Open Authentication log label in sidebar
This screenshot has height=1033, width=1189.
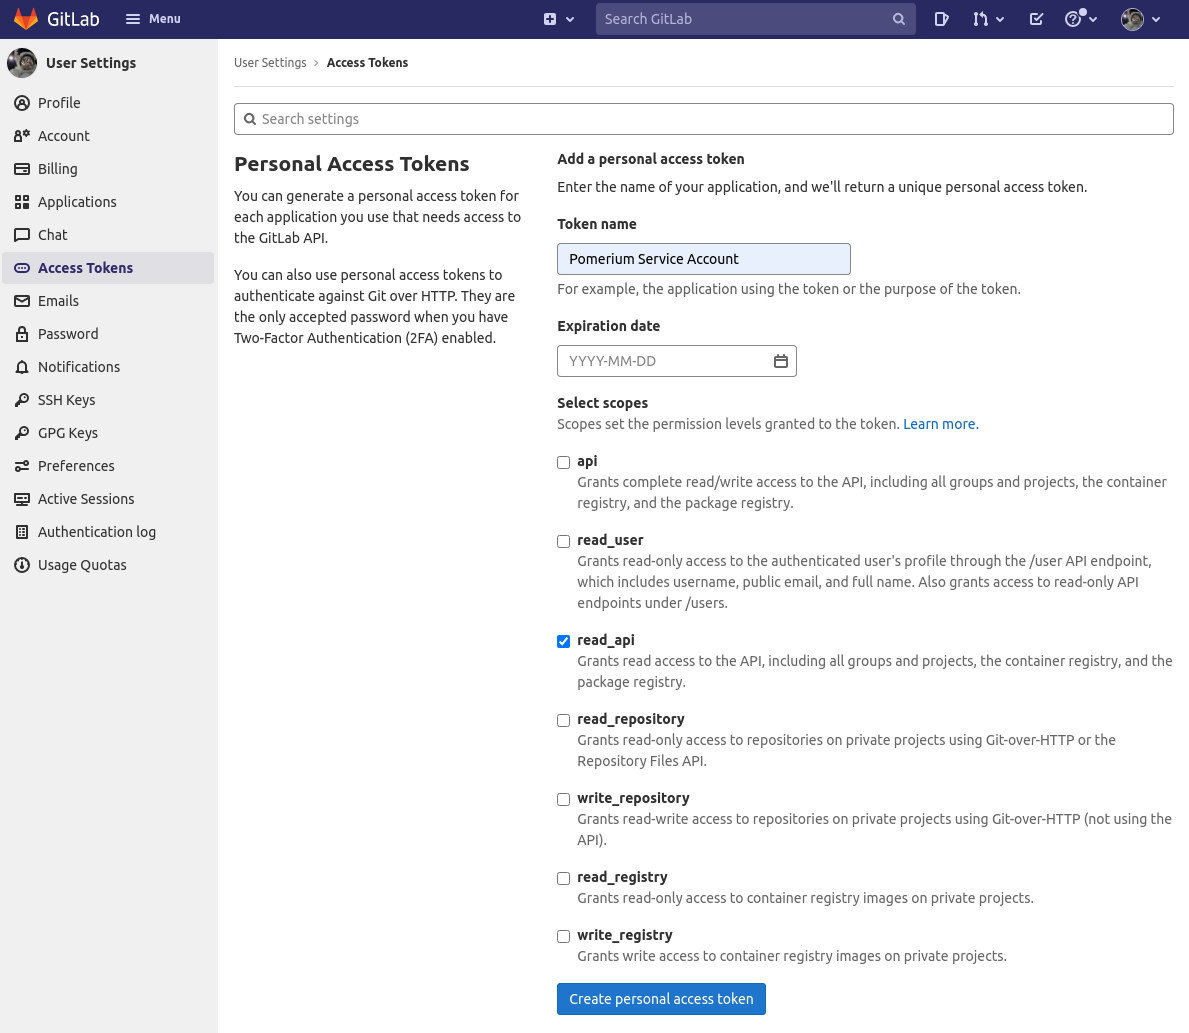click(97, 532)
